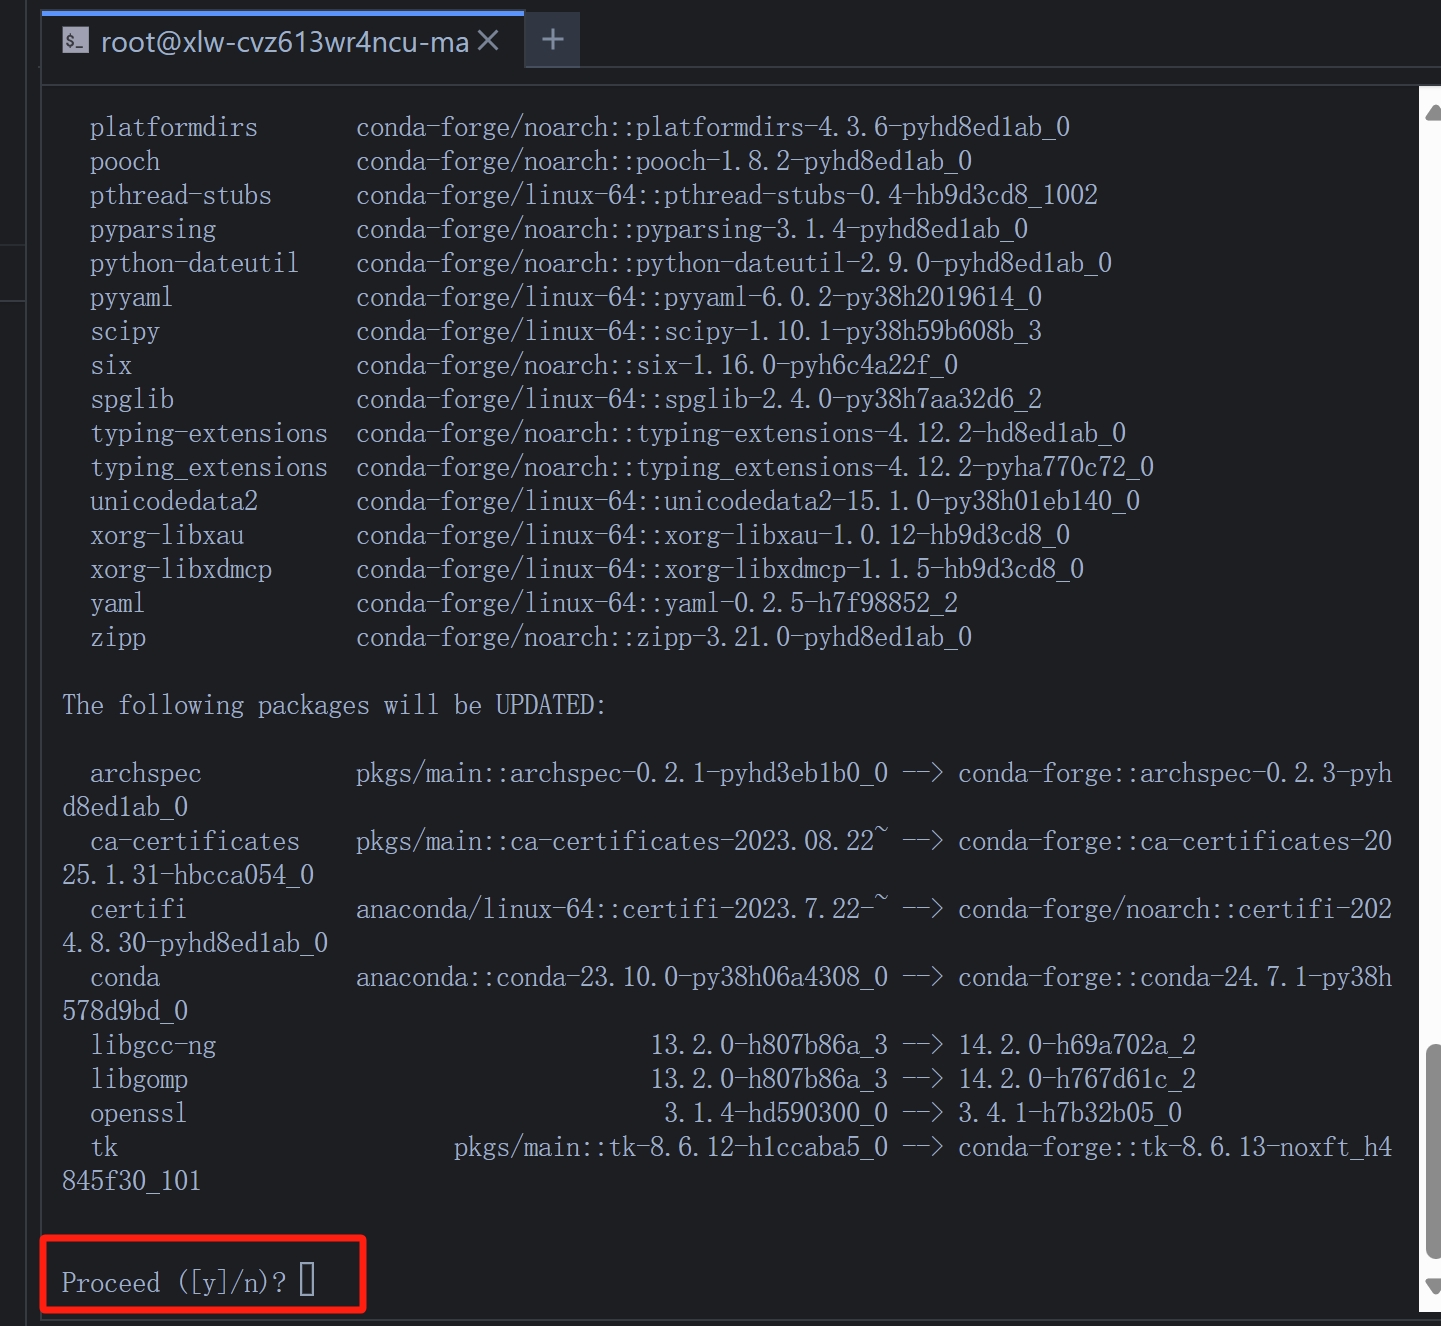Click the python-dateutil package name
Viewport: 1441px width, 1326px height.
pyautogui.click(x=194, y=263)
